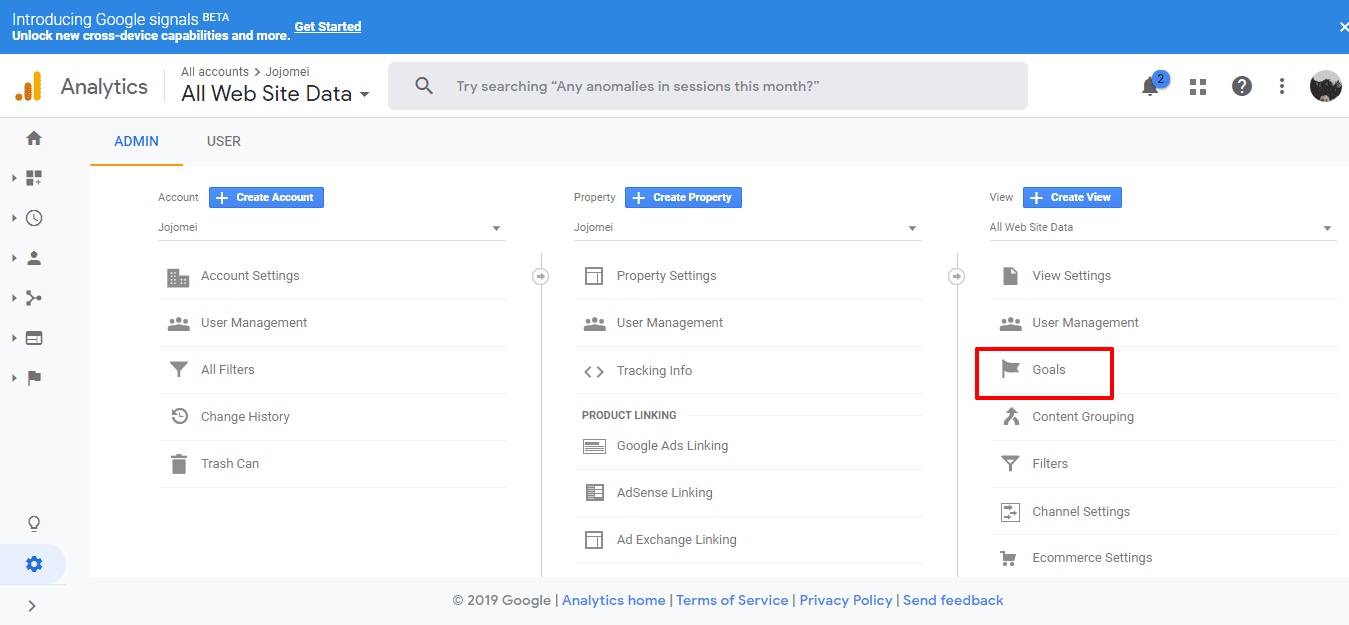
Task: Switch to the USER tab
Action: coord(224,141)
